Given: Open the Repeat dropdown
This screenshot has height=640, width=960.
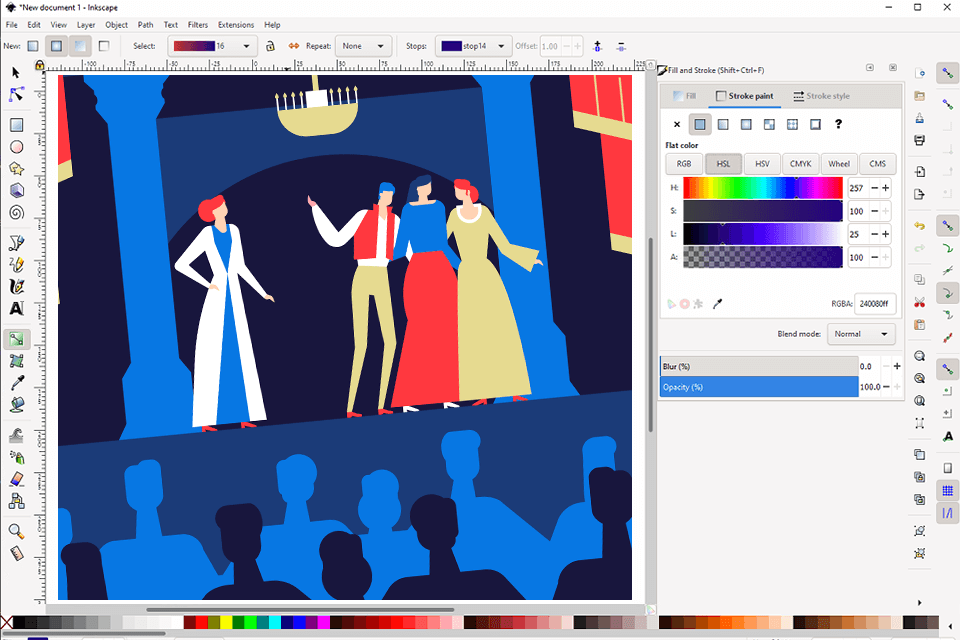Looking at the screenshot, I should point(362,45).
